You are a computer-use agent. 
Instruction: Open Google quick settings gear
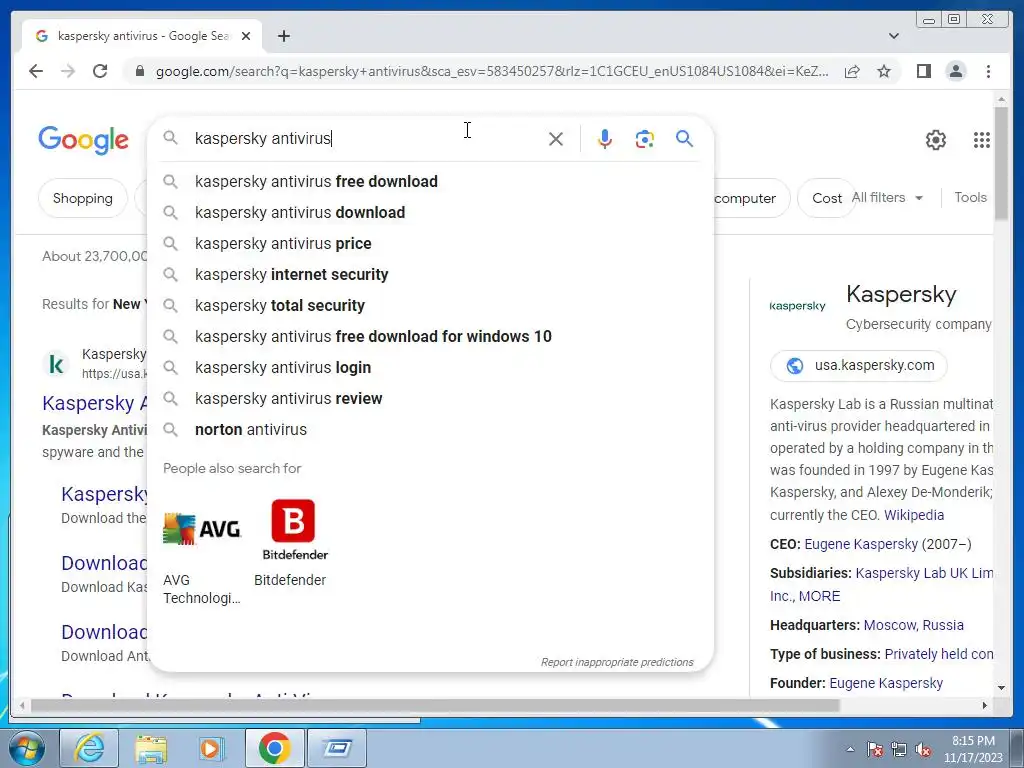pyautogui.click(x=935, y=140)
